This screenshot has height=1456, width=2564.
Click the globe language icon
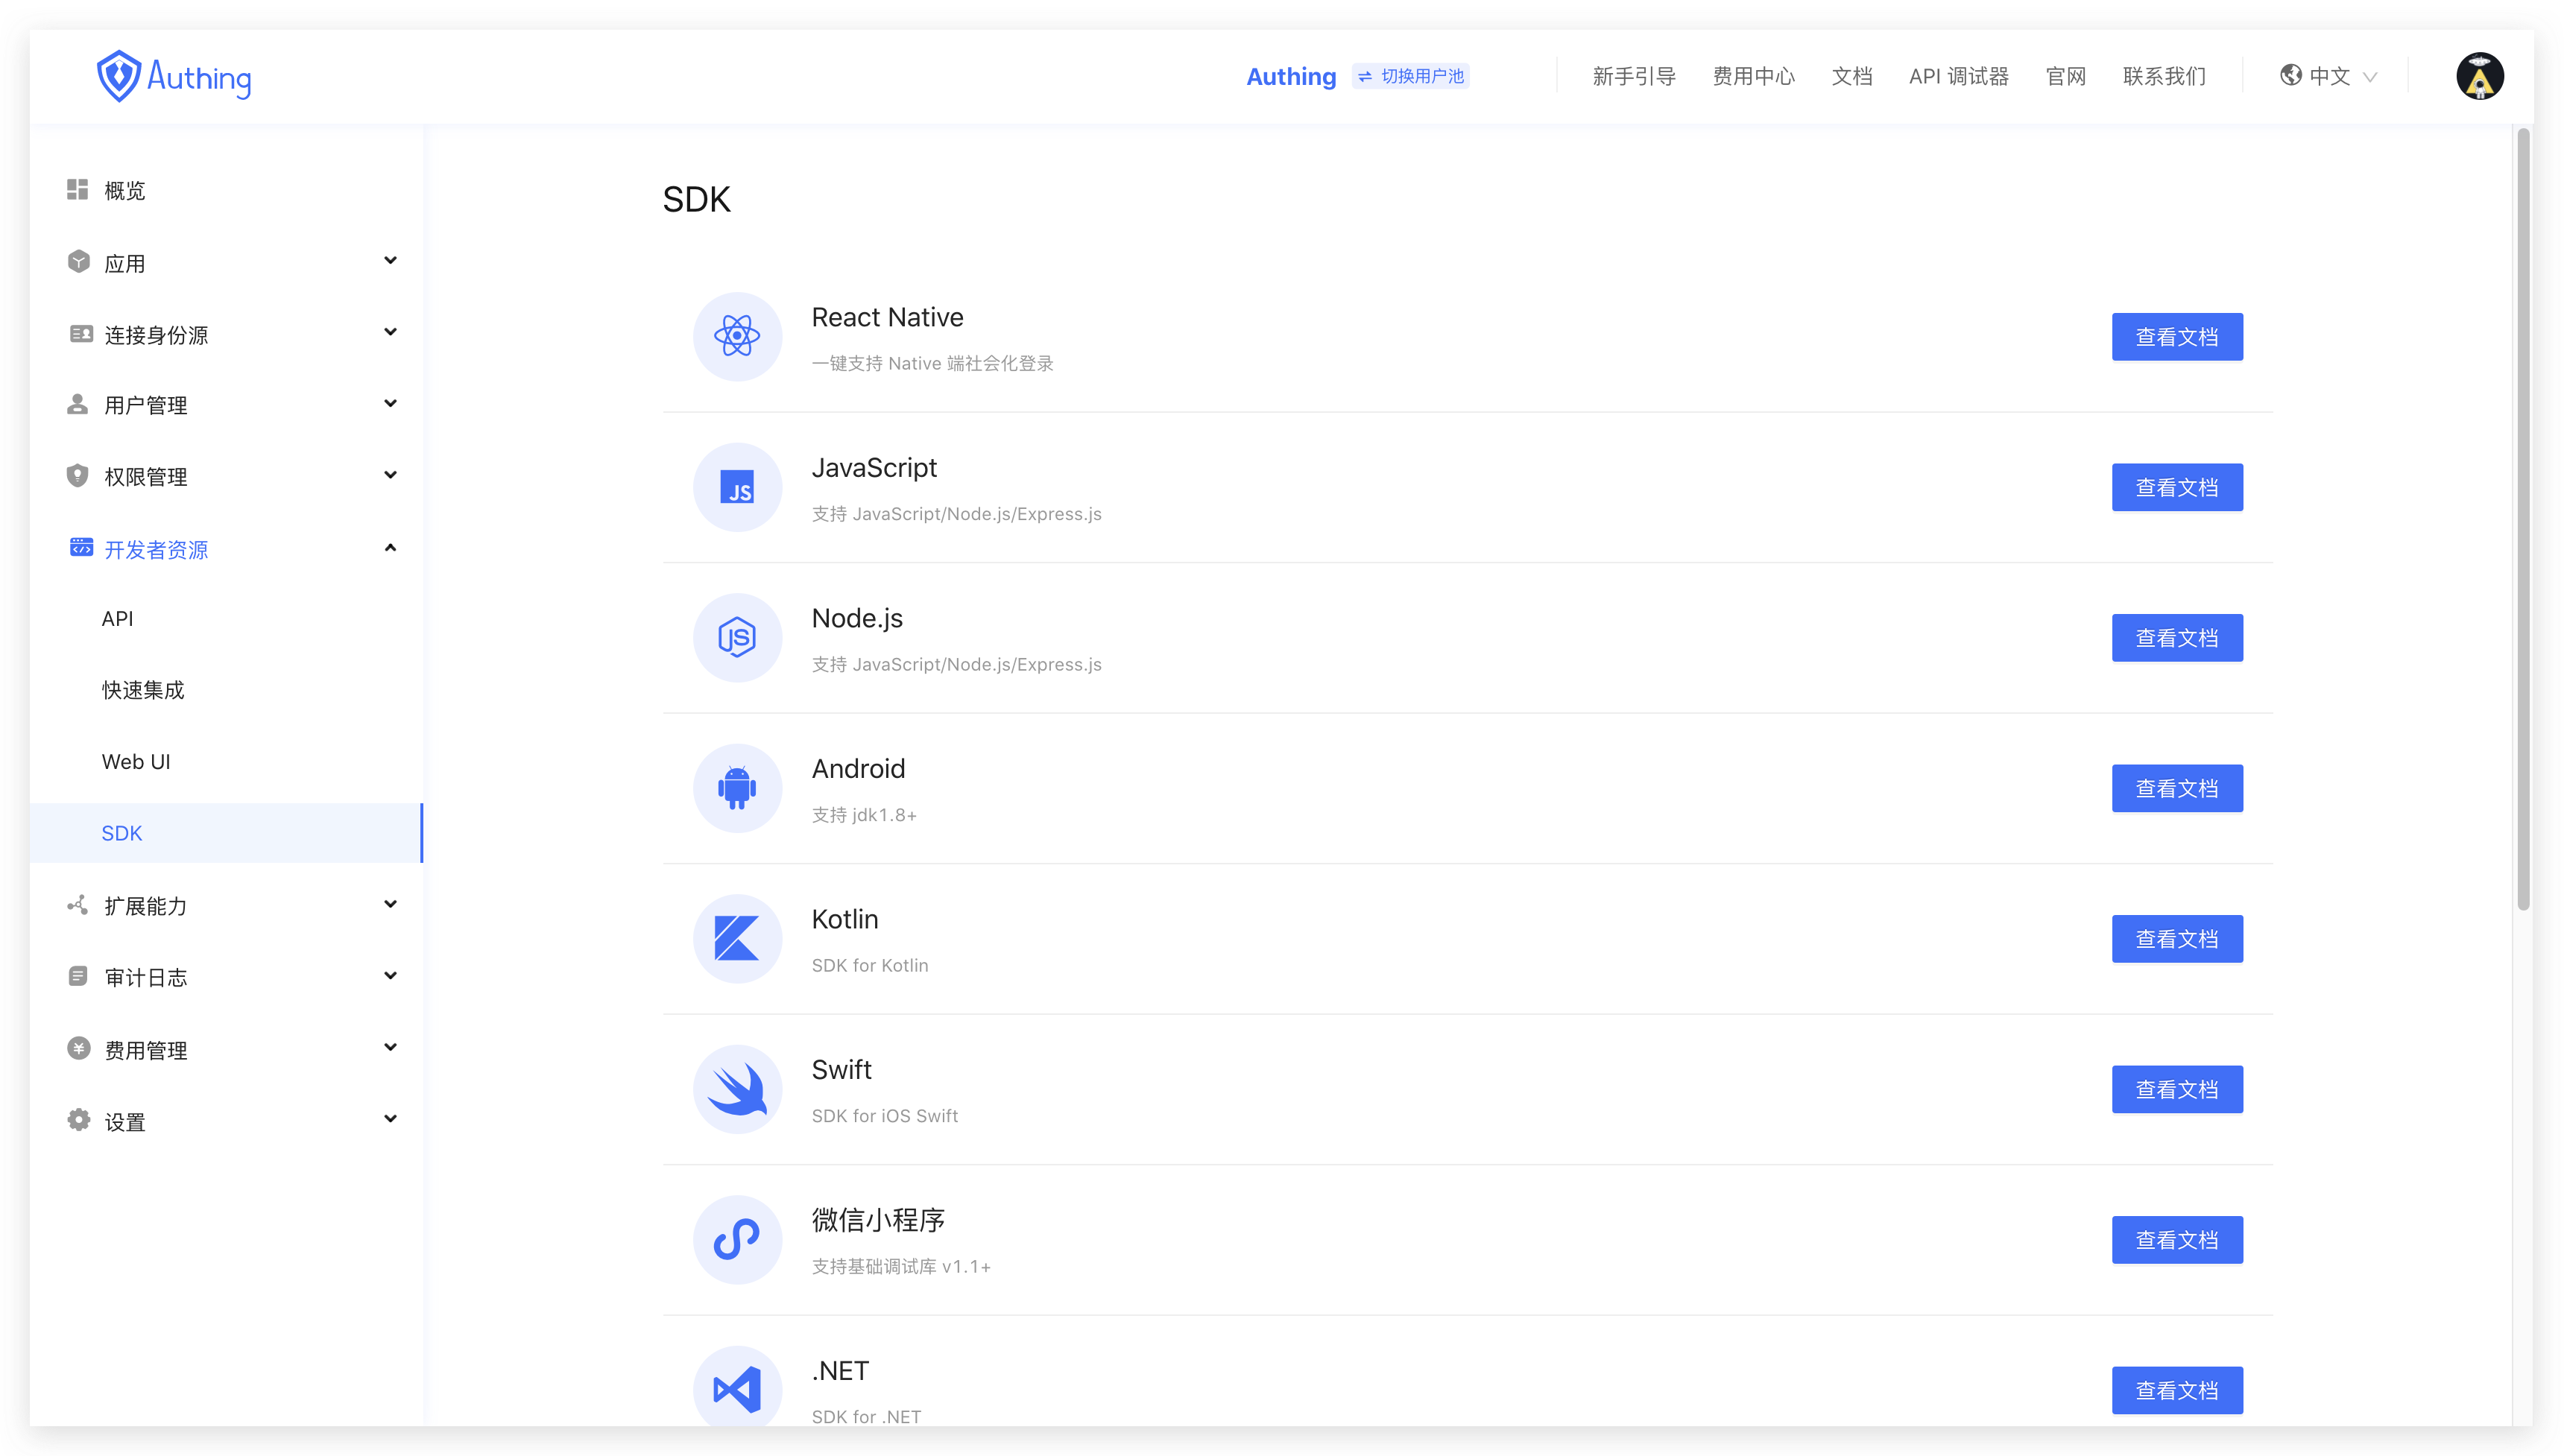tap(2292, 75)
